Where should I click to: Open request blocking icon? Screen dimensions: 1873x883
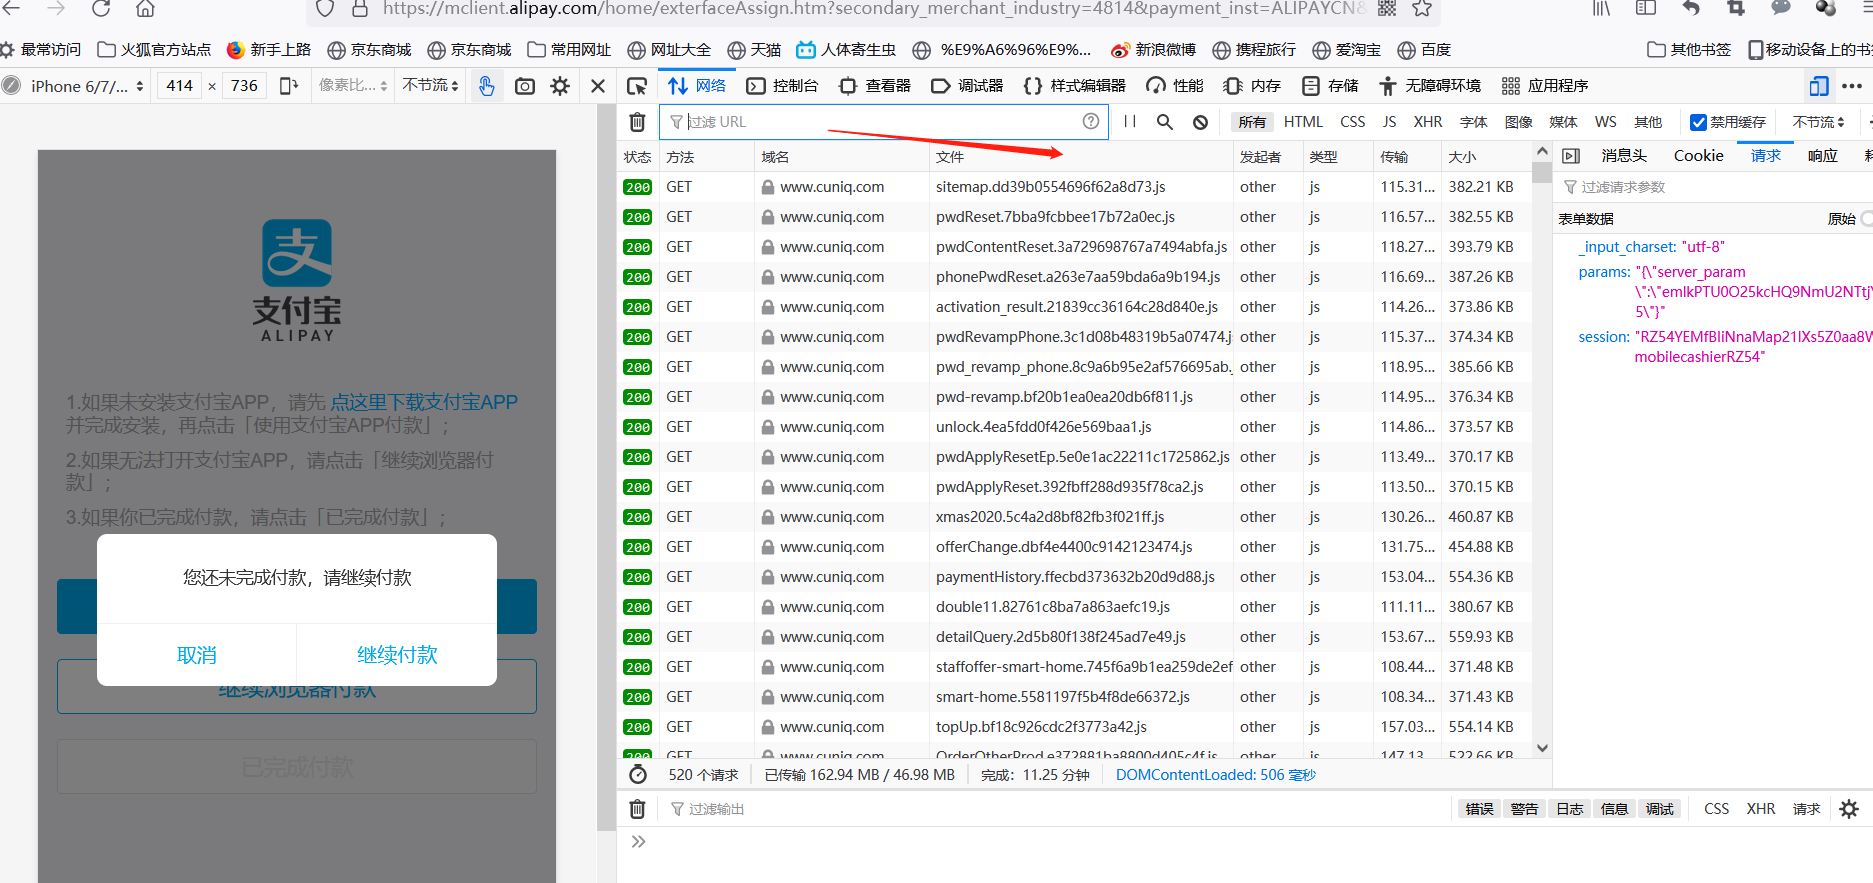pyautogui.click(x=1200, y=122)
